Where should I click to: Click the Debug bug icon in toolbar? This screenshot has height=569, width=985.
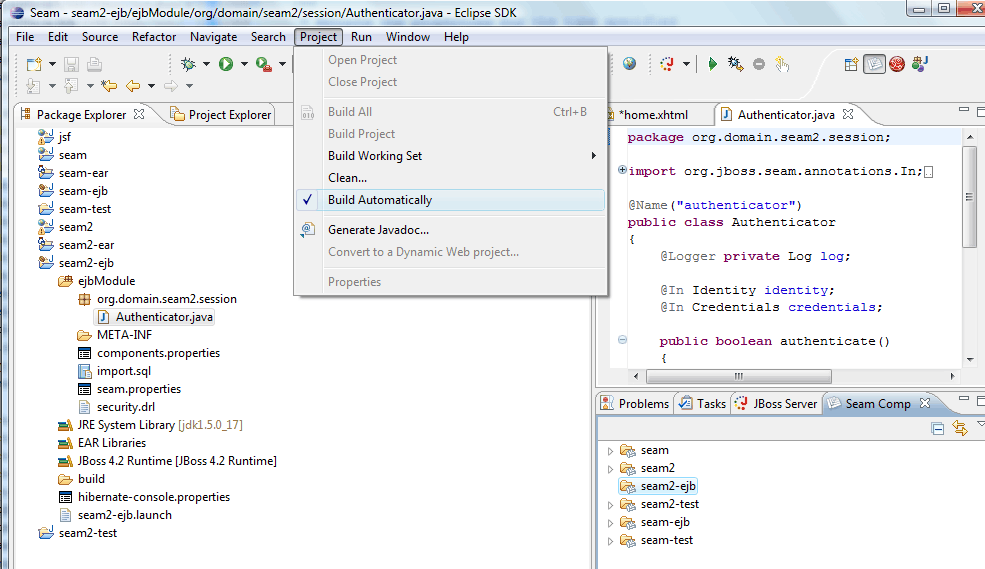[188, 64]
